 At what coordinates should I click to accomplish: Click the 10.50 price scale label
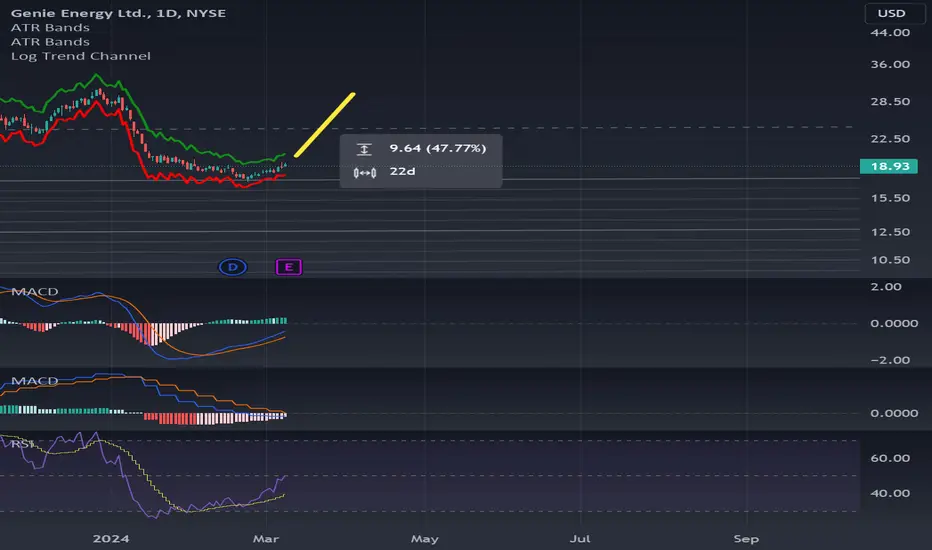coord(890,260)
